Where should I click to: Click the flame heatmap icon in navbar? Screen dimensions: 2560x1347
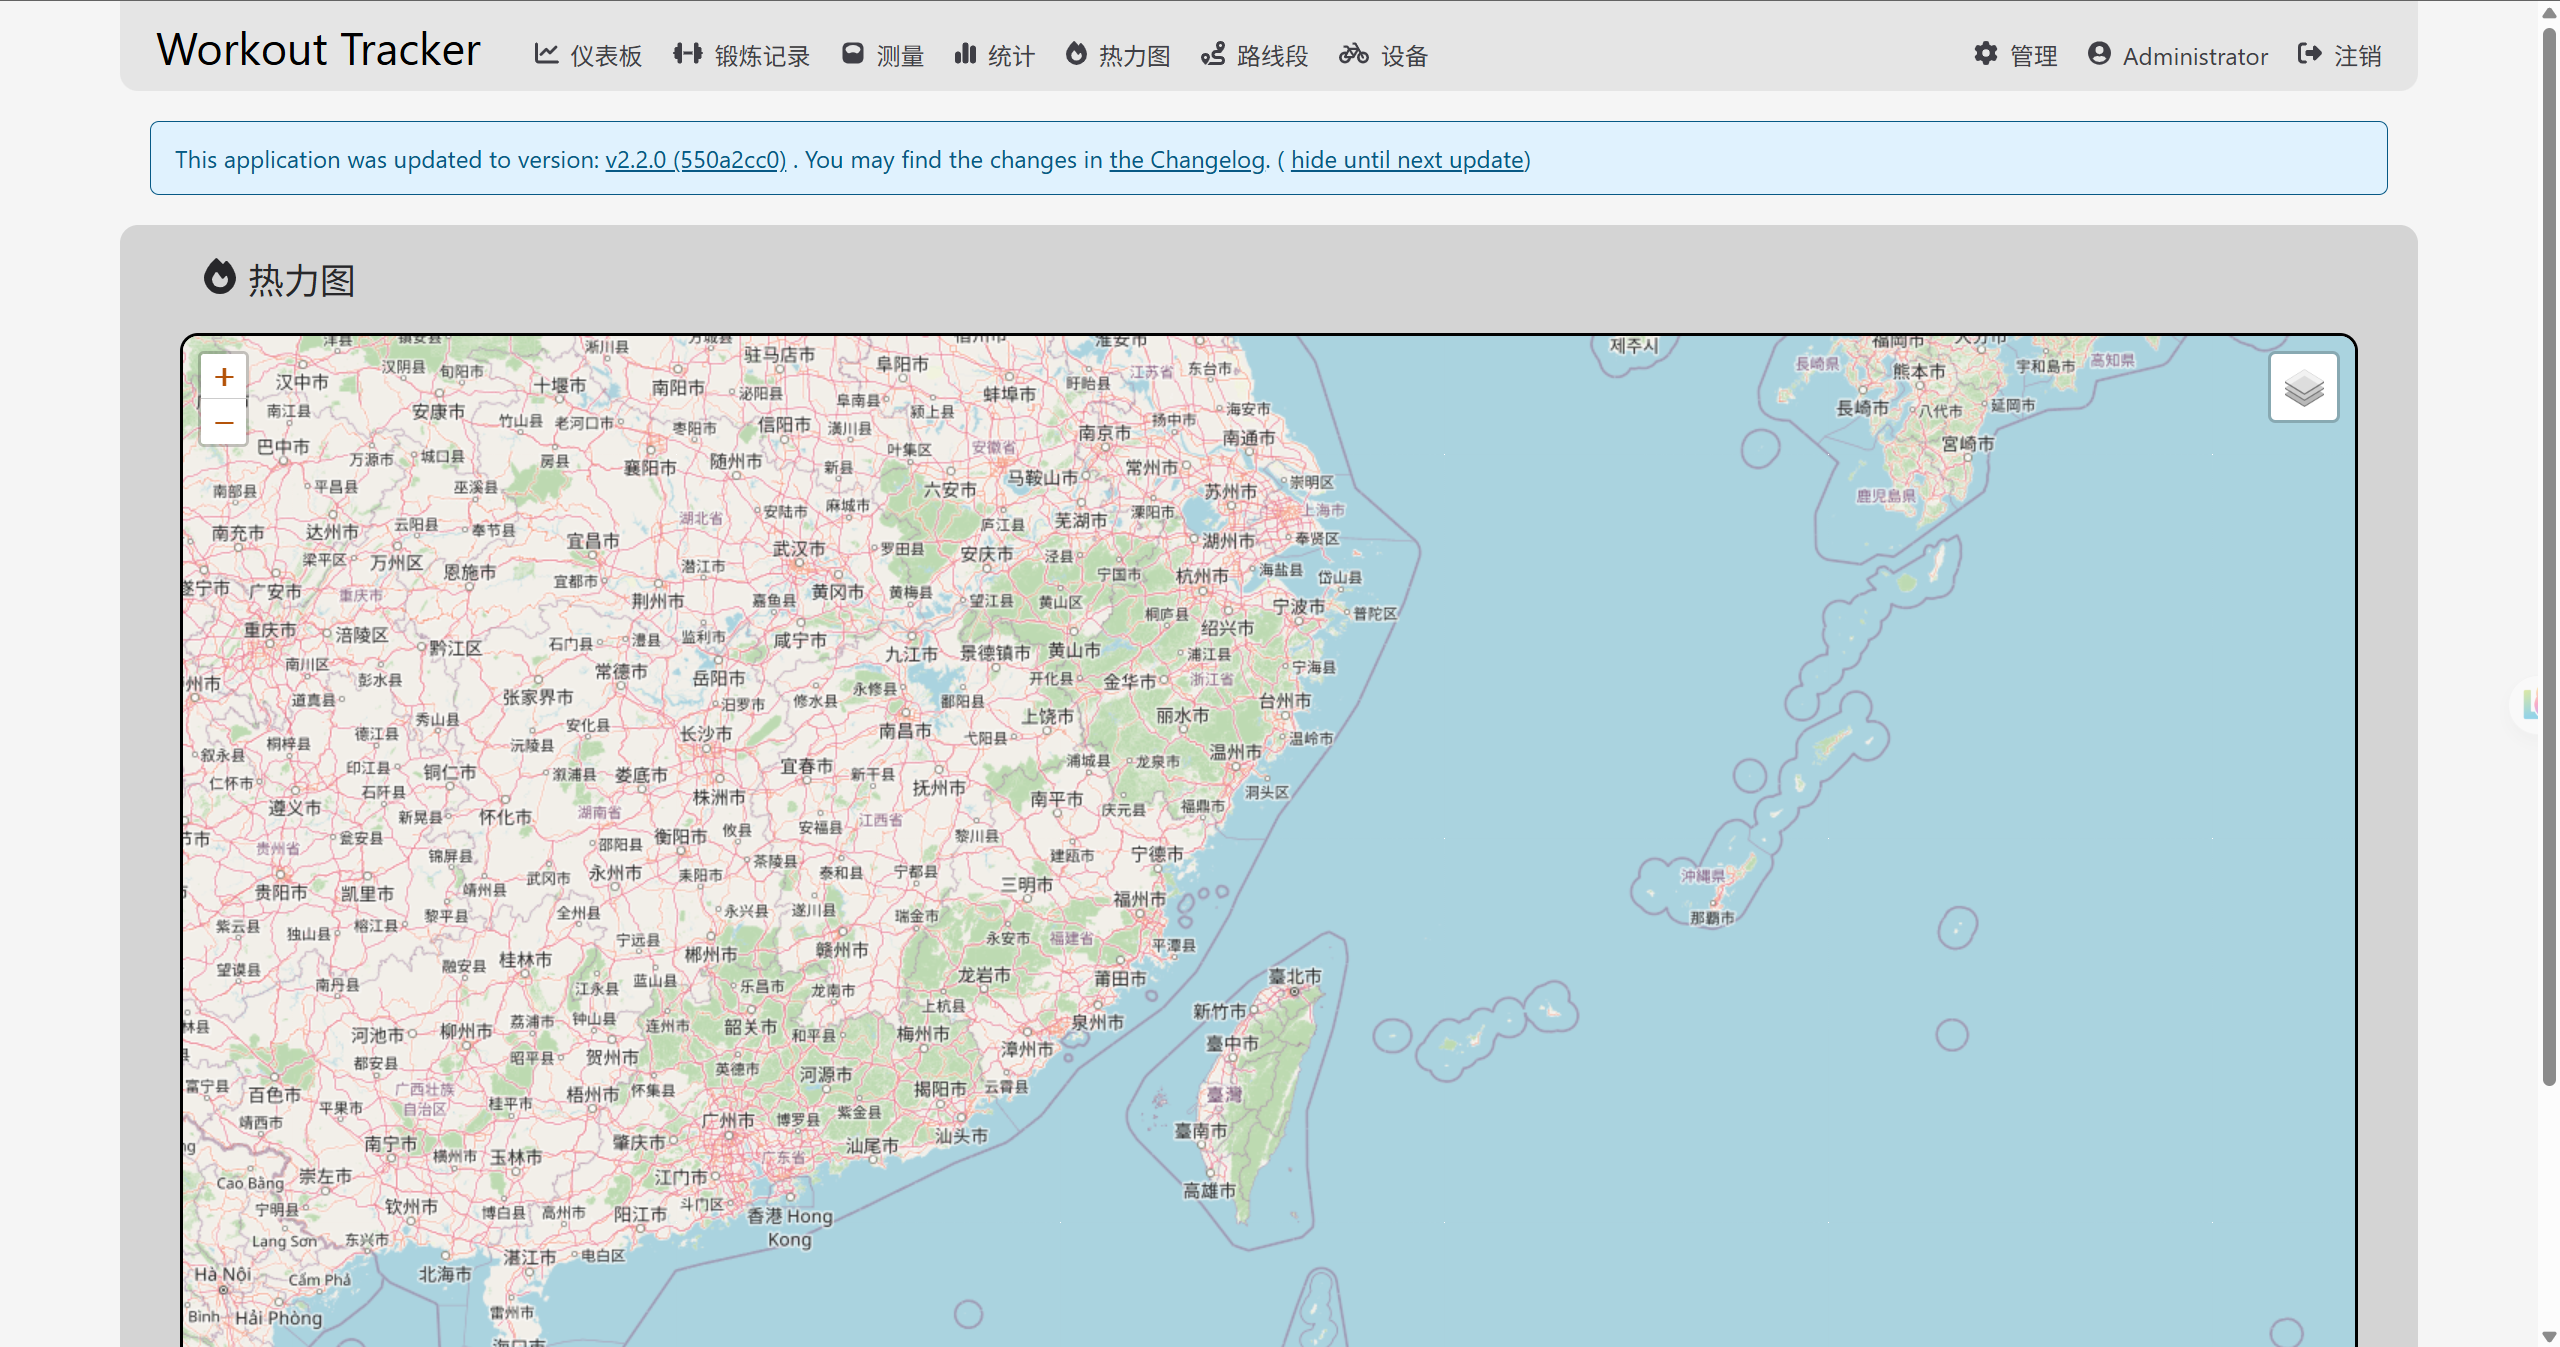click(x=1076, y=54)
